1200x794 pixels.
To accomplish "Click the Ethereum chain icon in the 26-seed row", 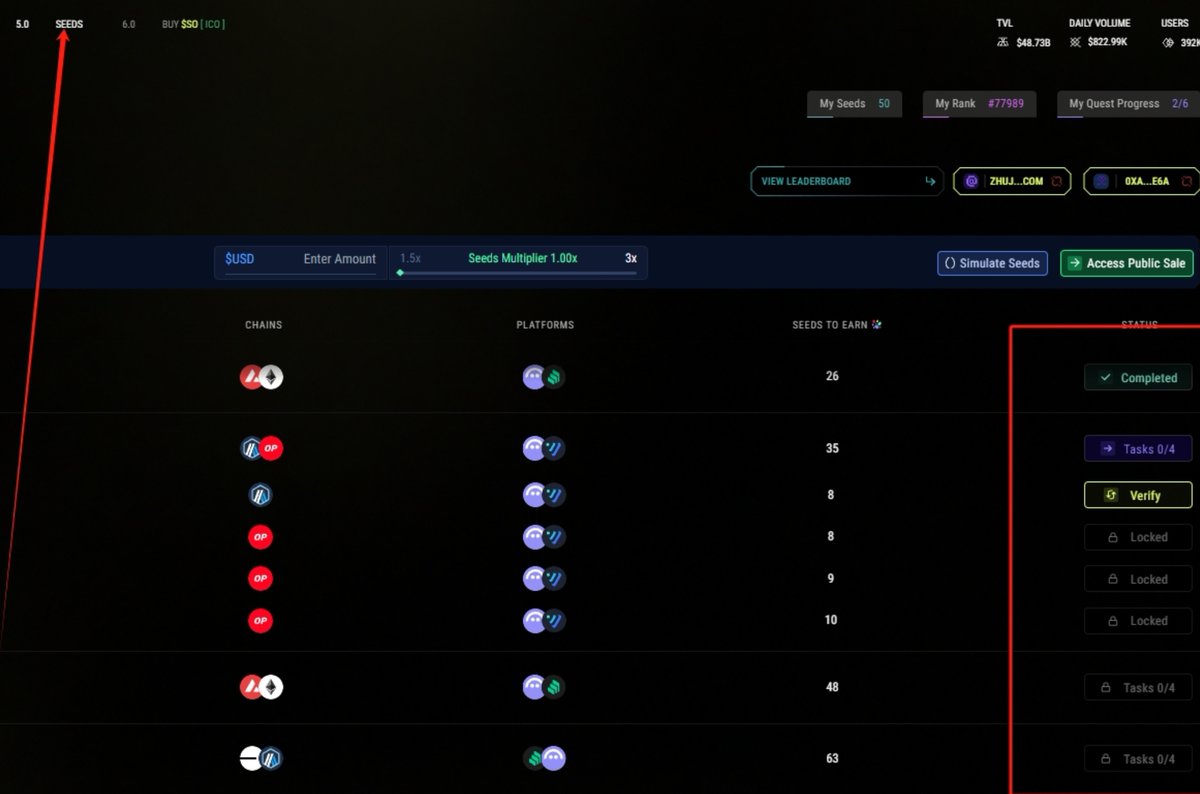I will coord(271,377).
